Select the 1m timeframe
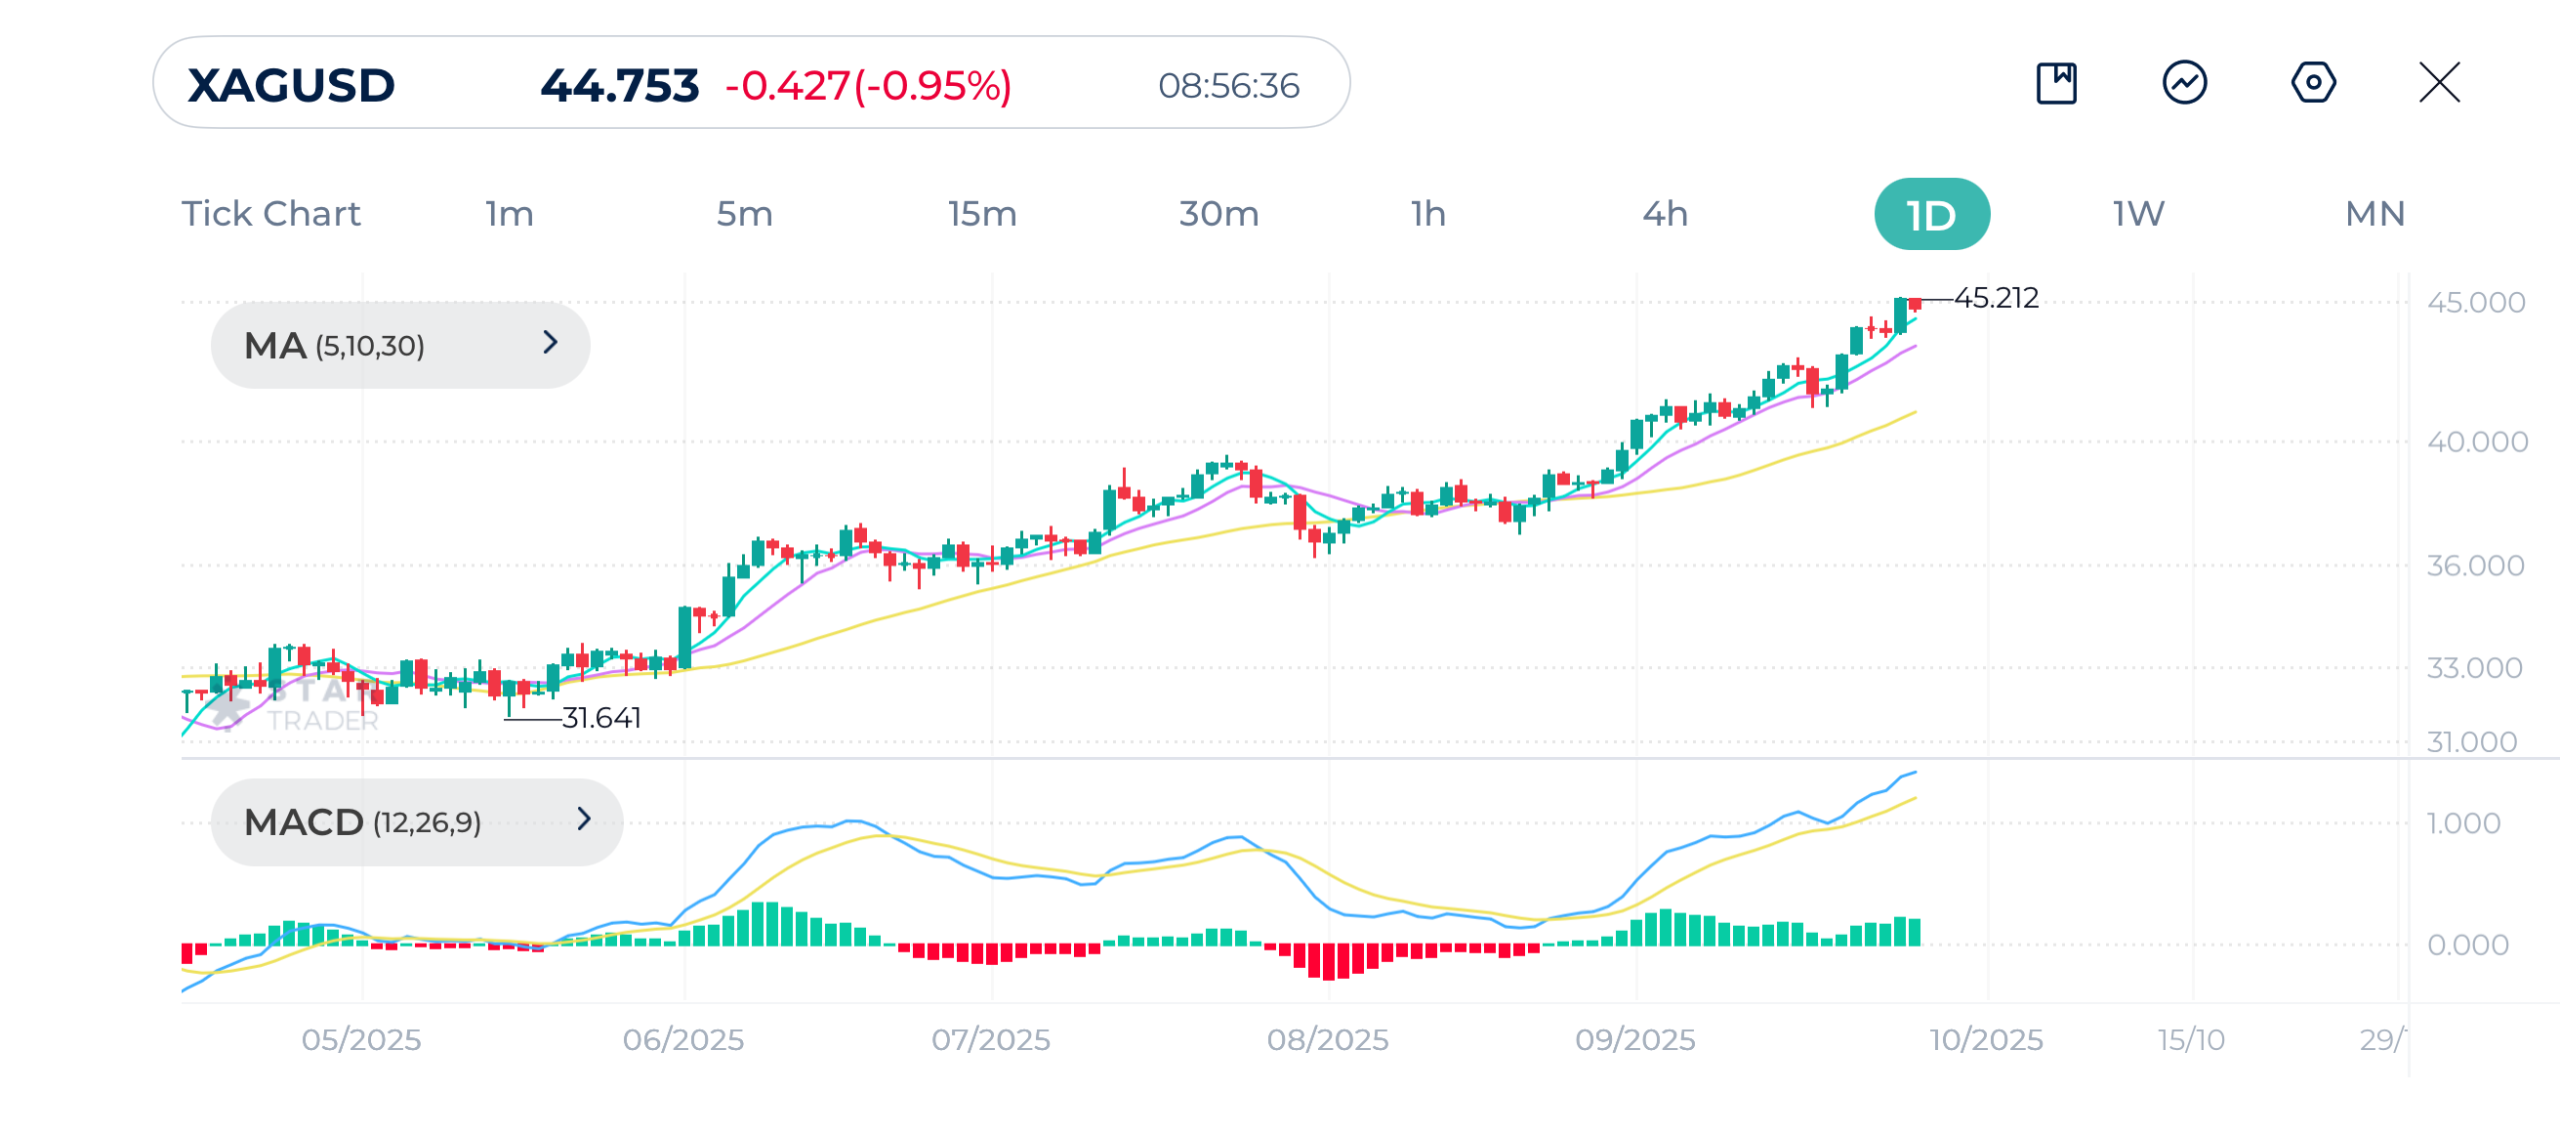The width and height of the screenshot is (2560, 1134). (x=509, y=214)
